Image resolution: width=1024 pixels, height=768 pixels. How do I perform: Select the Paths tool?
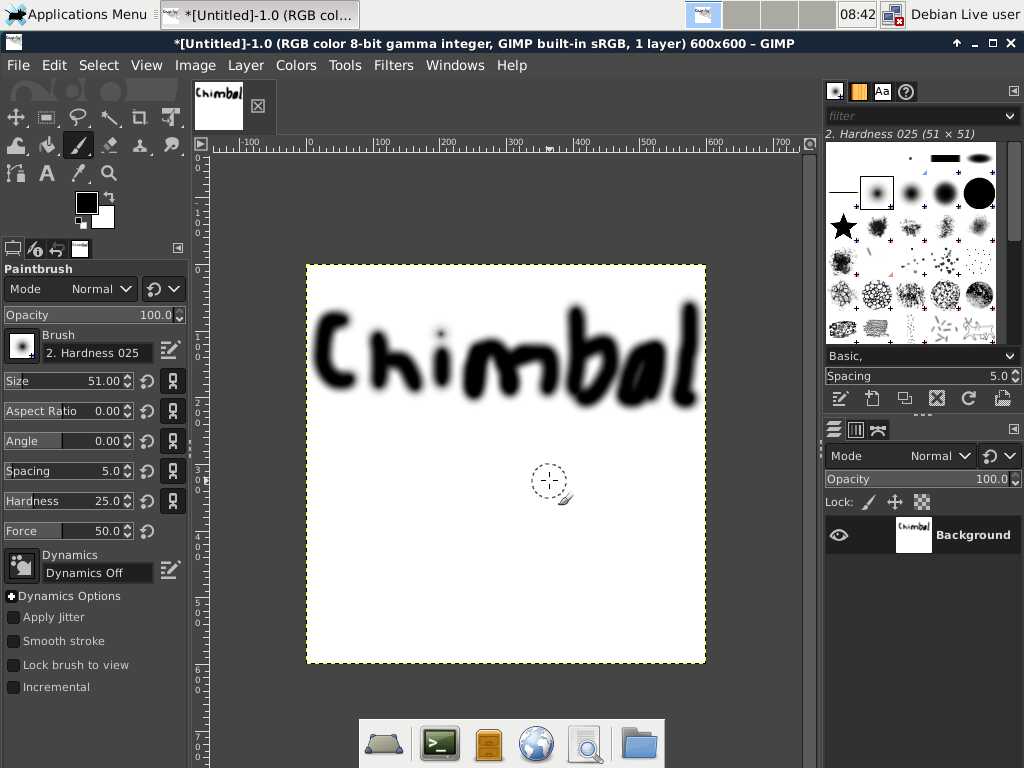pos(16,174)
